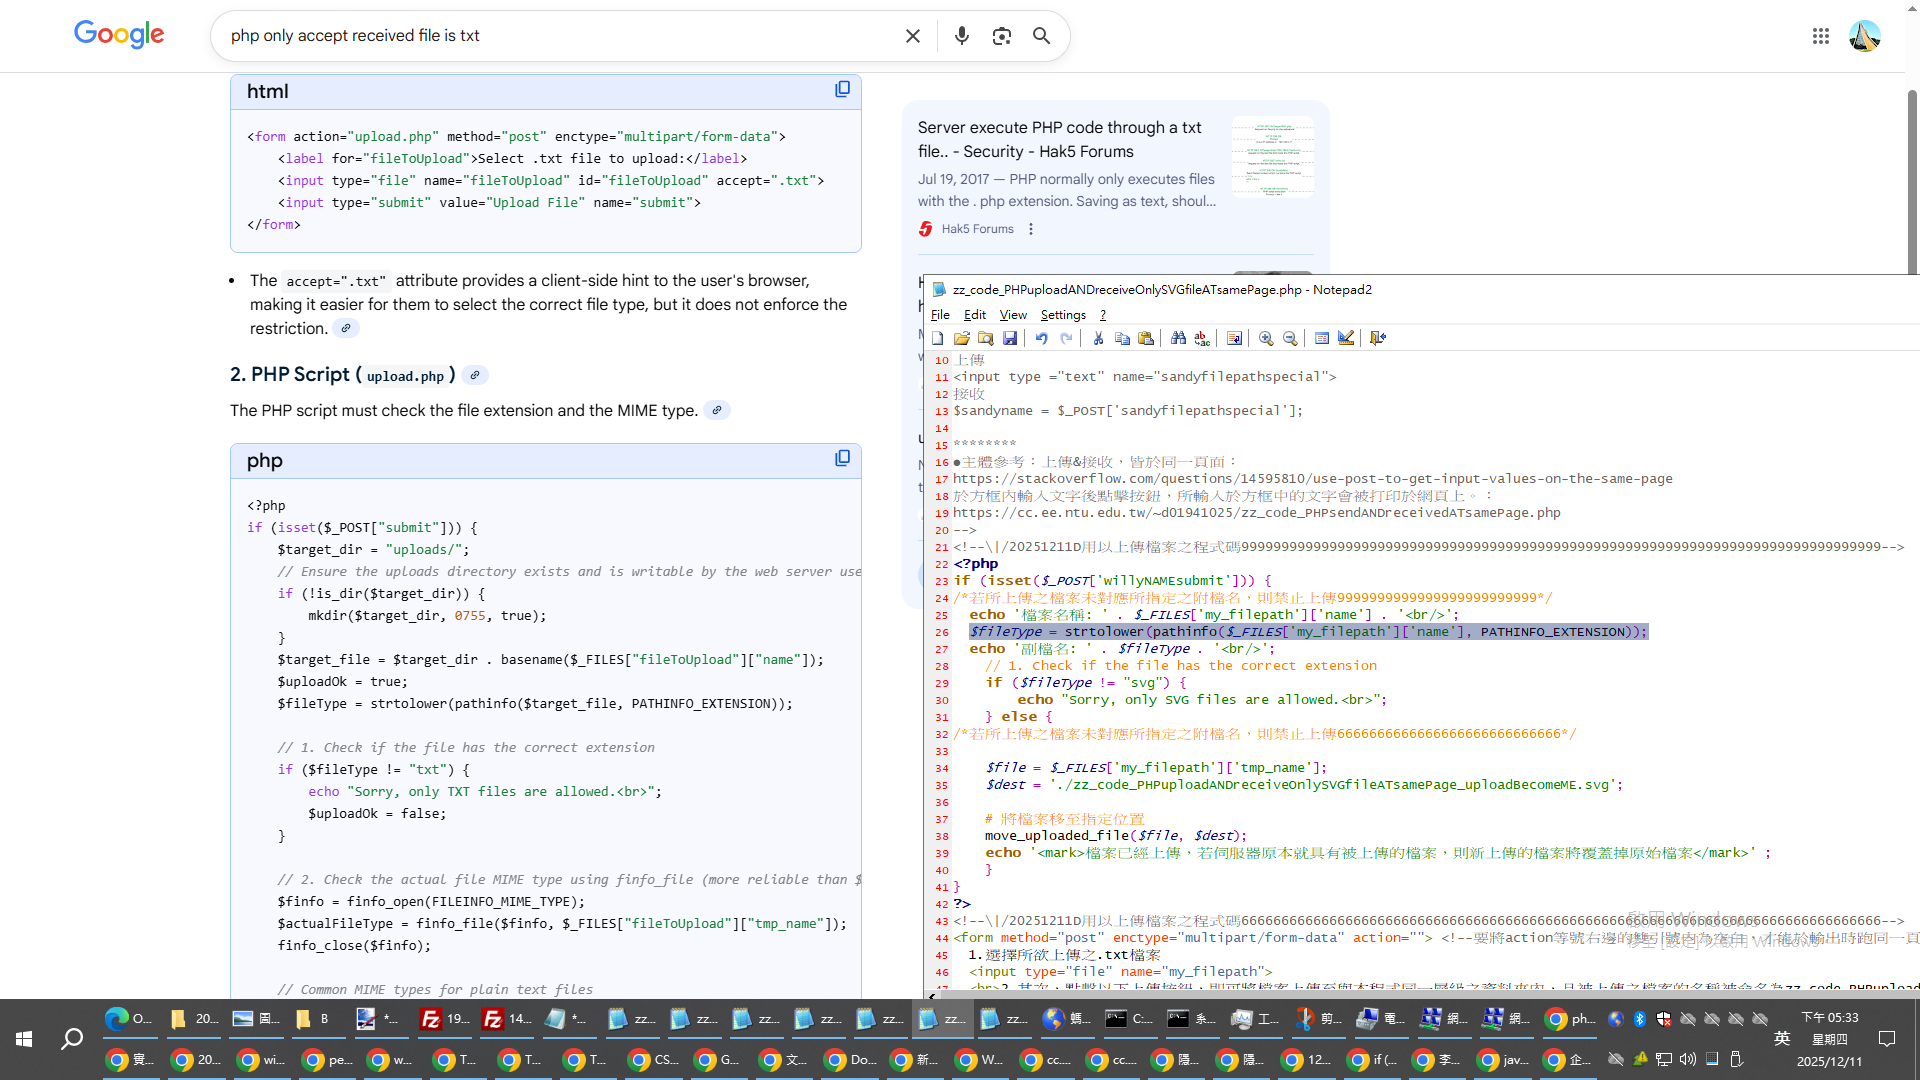Open Find with the binoculars icon
Screen dimensions: 1920x1080
(1178, 338)
